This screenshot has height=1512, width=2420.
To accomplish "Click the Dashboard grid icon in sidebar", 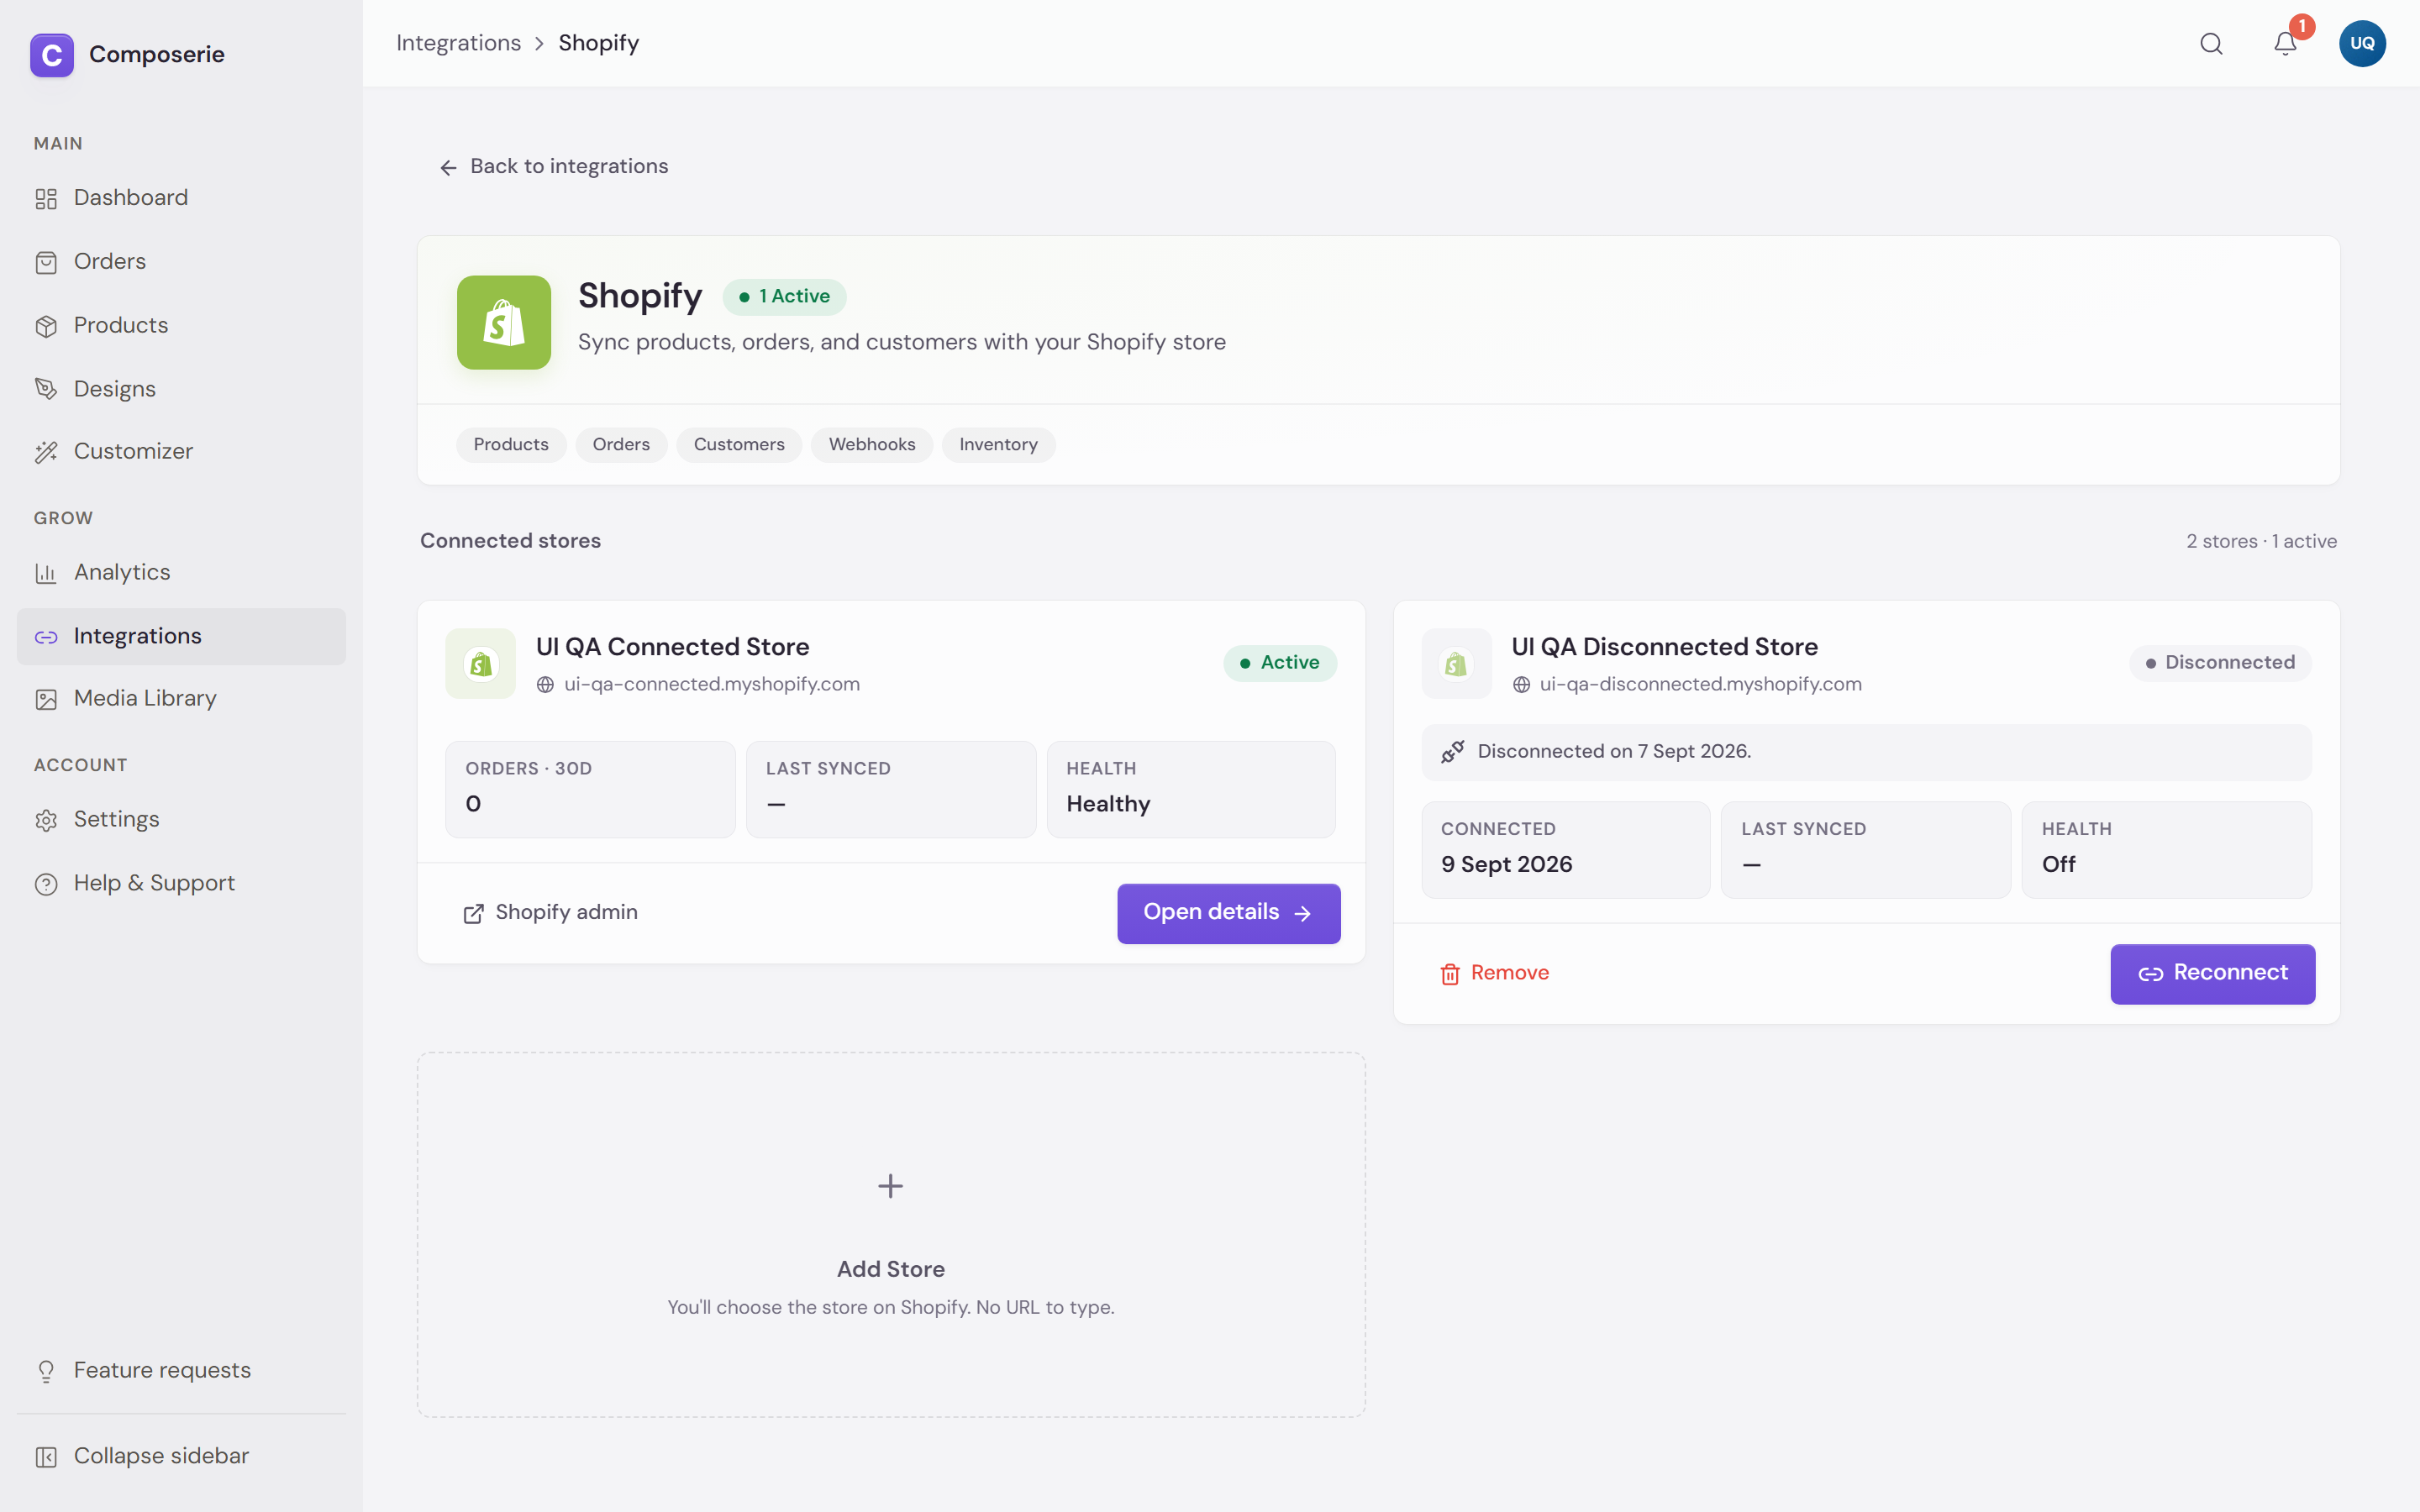I will 46,198.
